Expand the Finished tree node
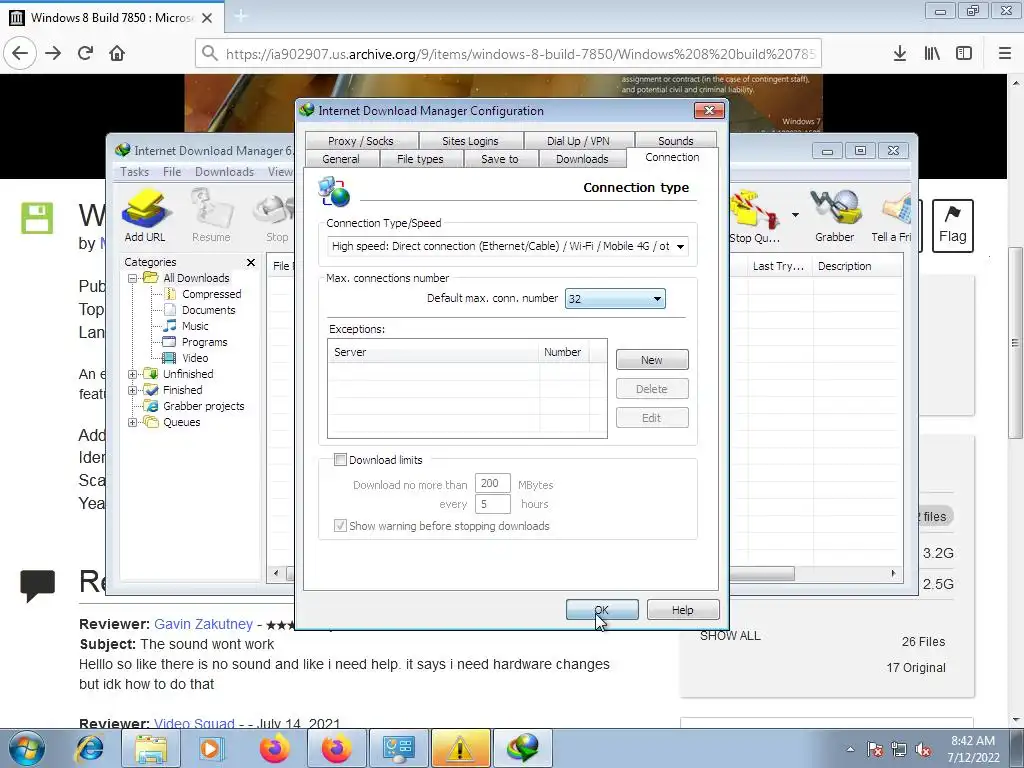 (x=132, y=390)
